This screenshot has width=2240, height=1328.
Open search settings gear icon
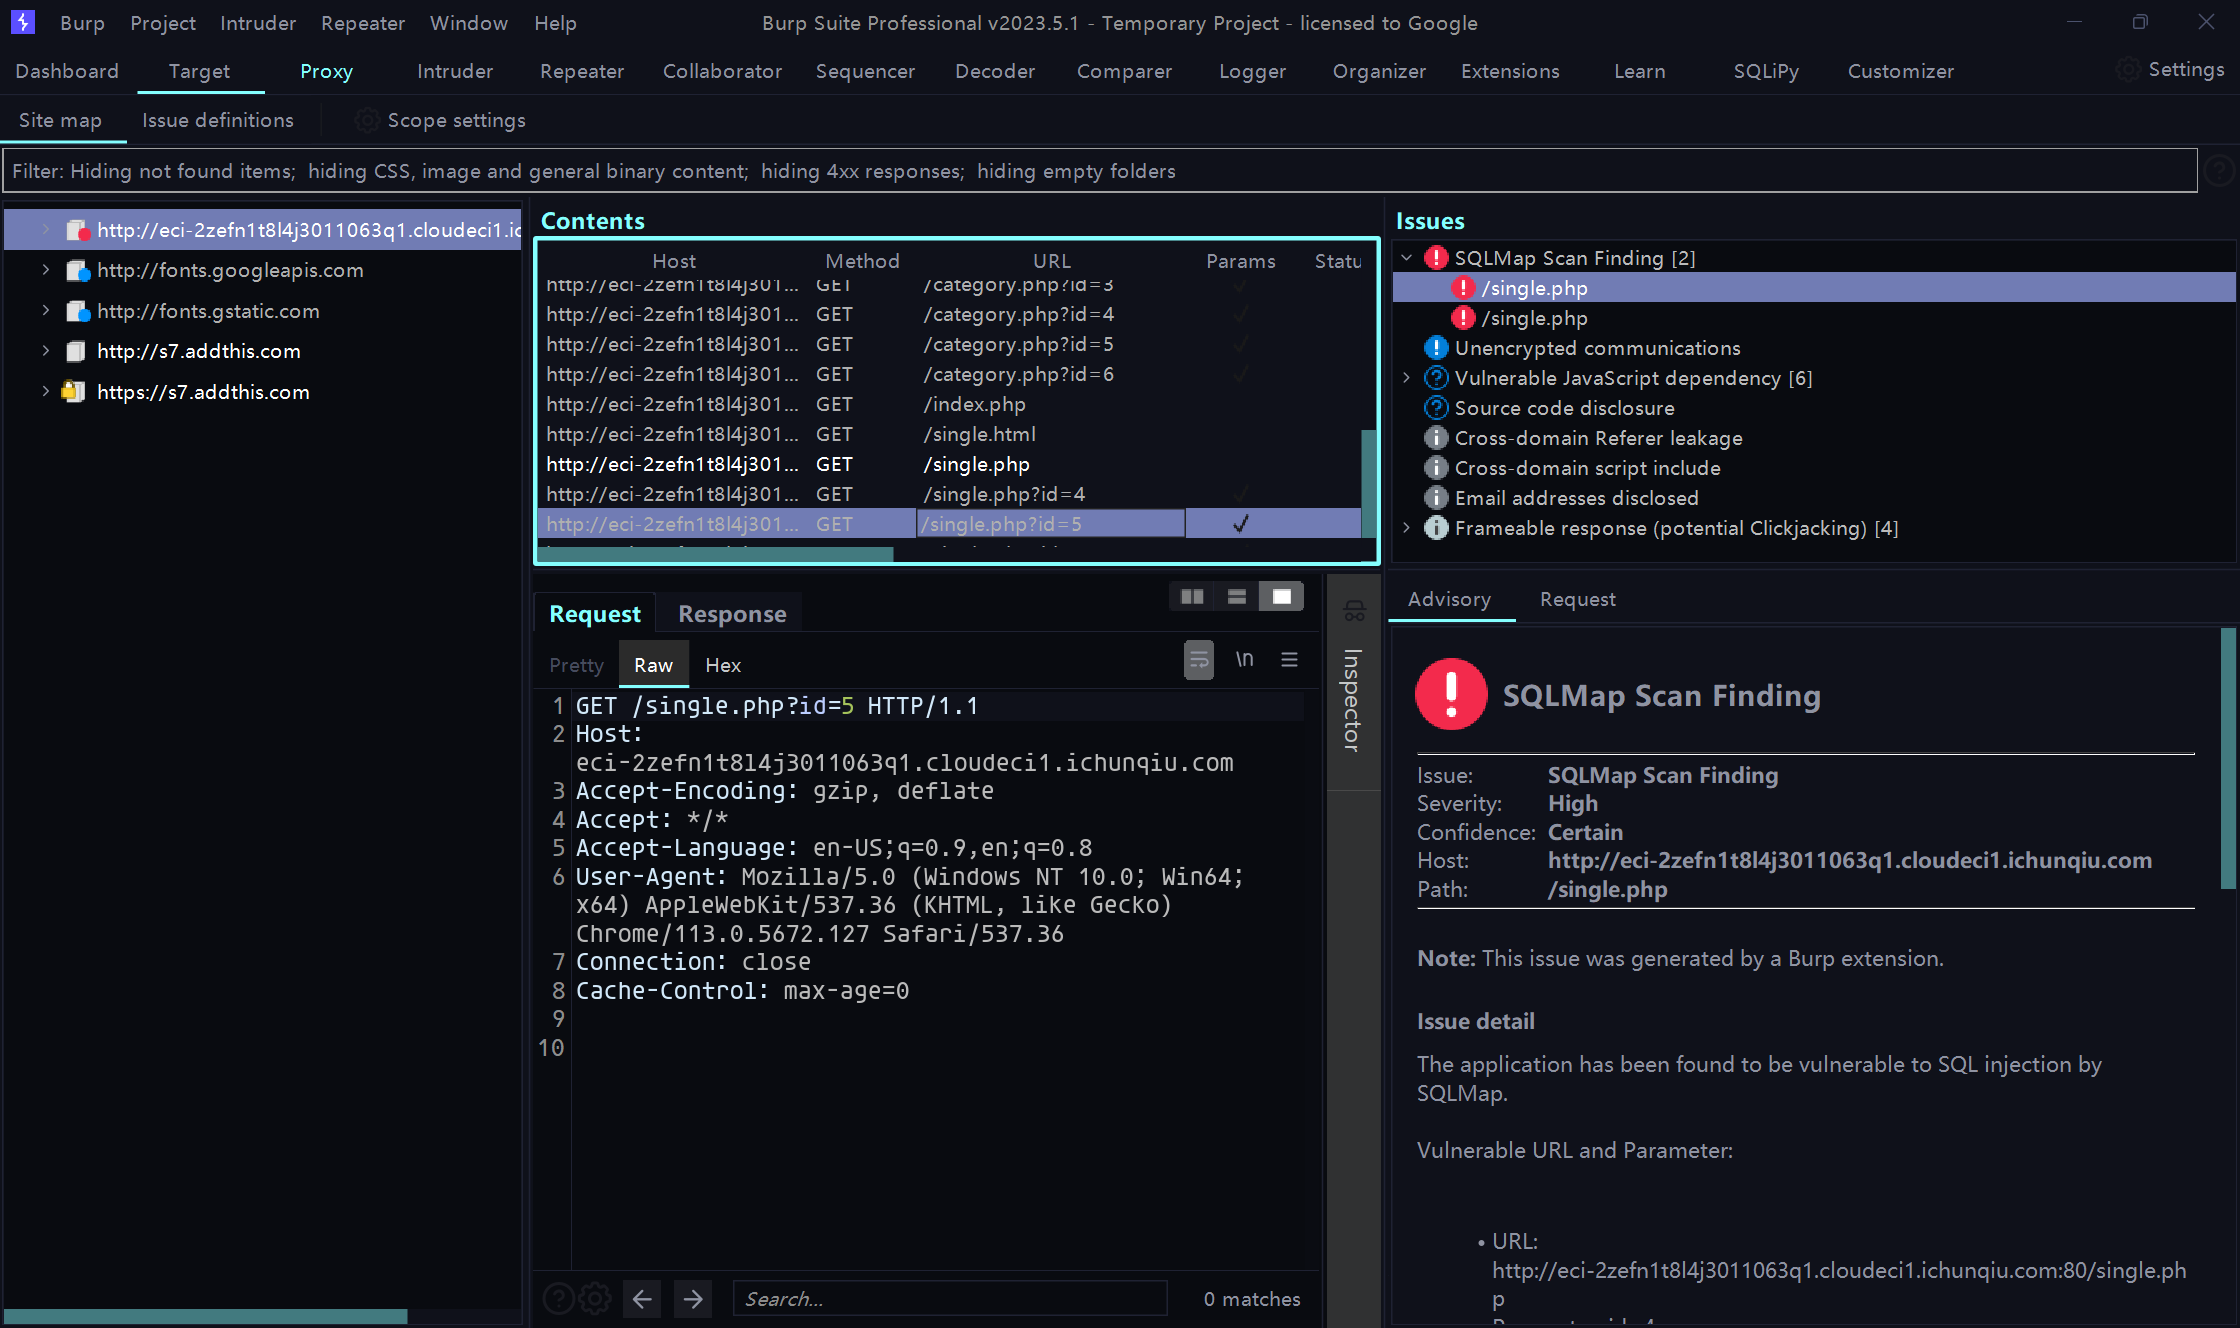point(595,1299)
